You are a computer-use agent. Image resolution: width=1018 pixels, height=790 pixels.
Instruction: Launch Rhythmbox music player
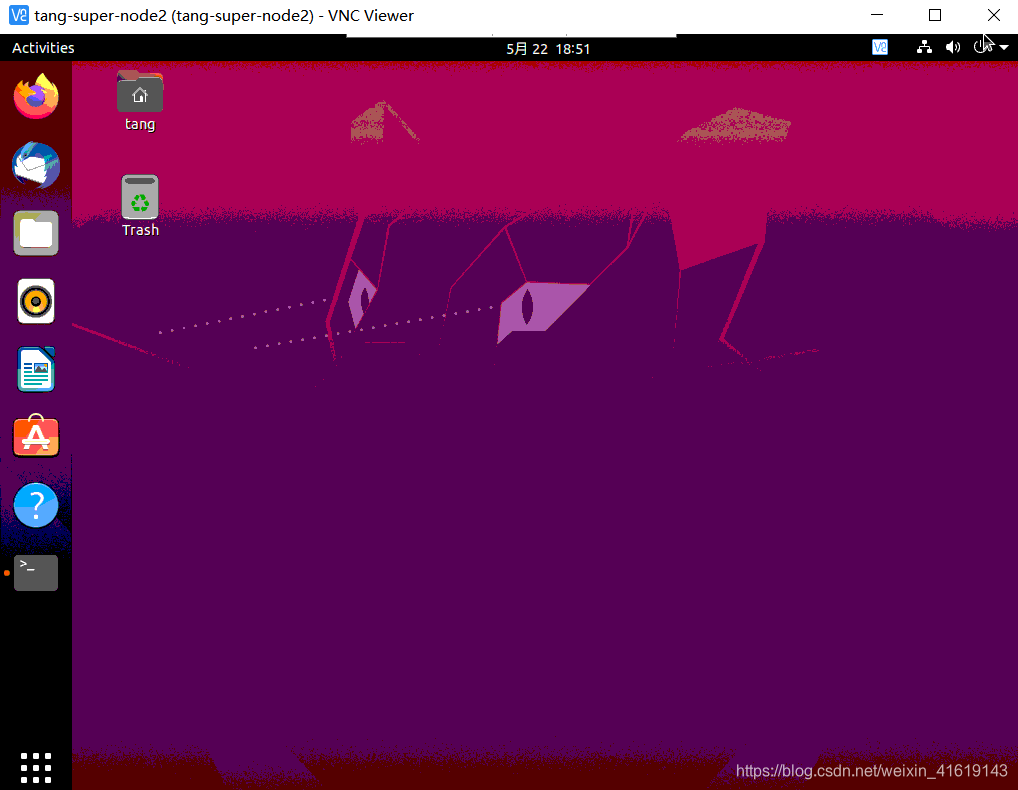36,301
